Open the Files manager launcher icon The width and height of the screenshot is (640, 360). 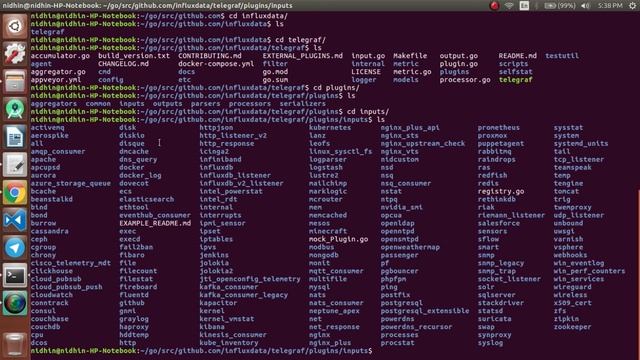15,82
